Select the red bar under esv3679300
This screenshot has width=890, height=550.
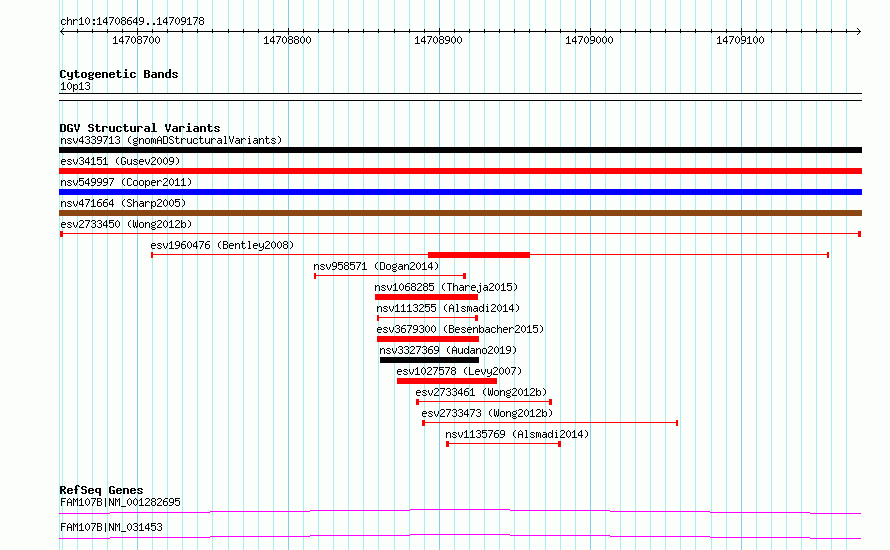pyautogui.click(x=428, y=339)
